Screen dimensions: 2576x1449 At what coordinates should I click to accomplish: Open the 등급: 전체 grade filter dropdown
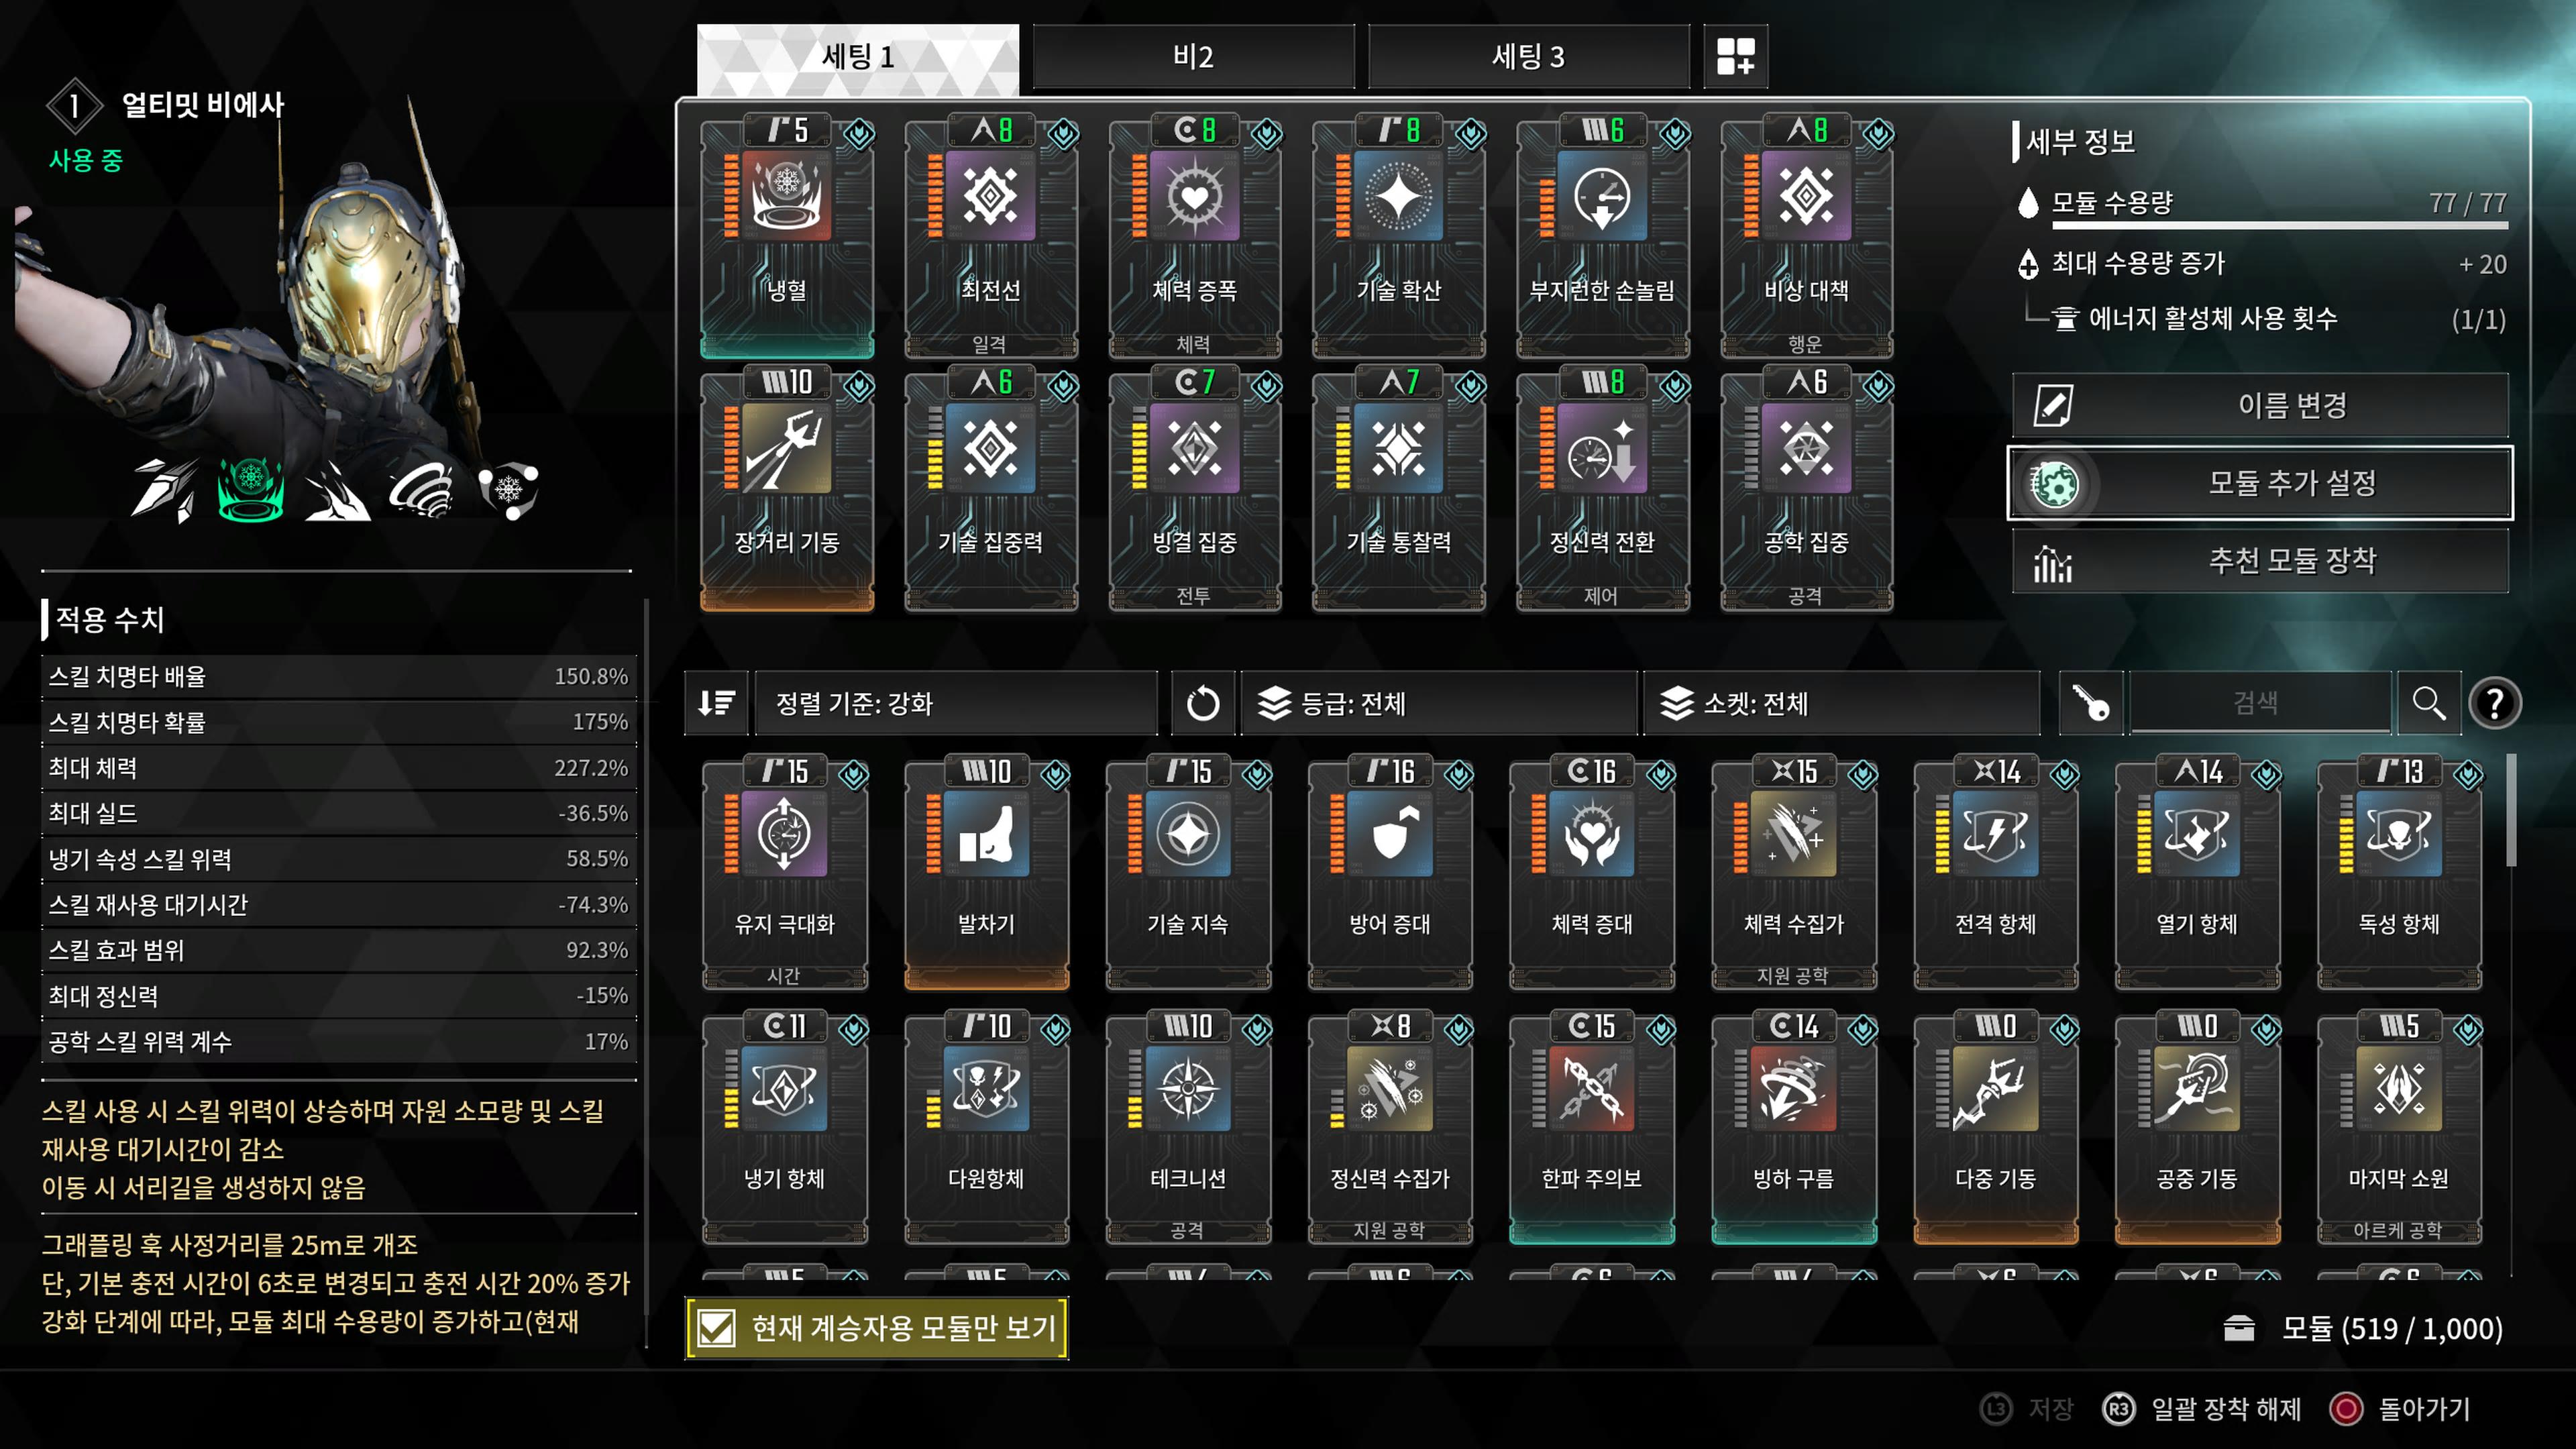[1438, 703]
